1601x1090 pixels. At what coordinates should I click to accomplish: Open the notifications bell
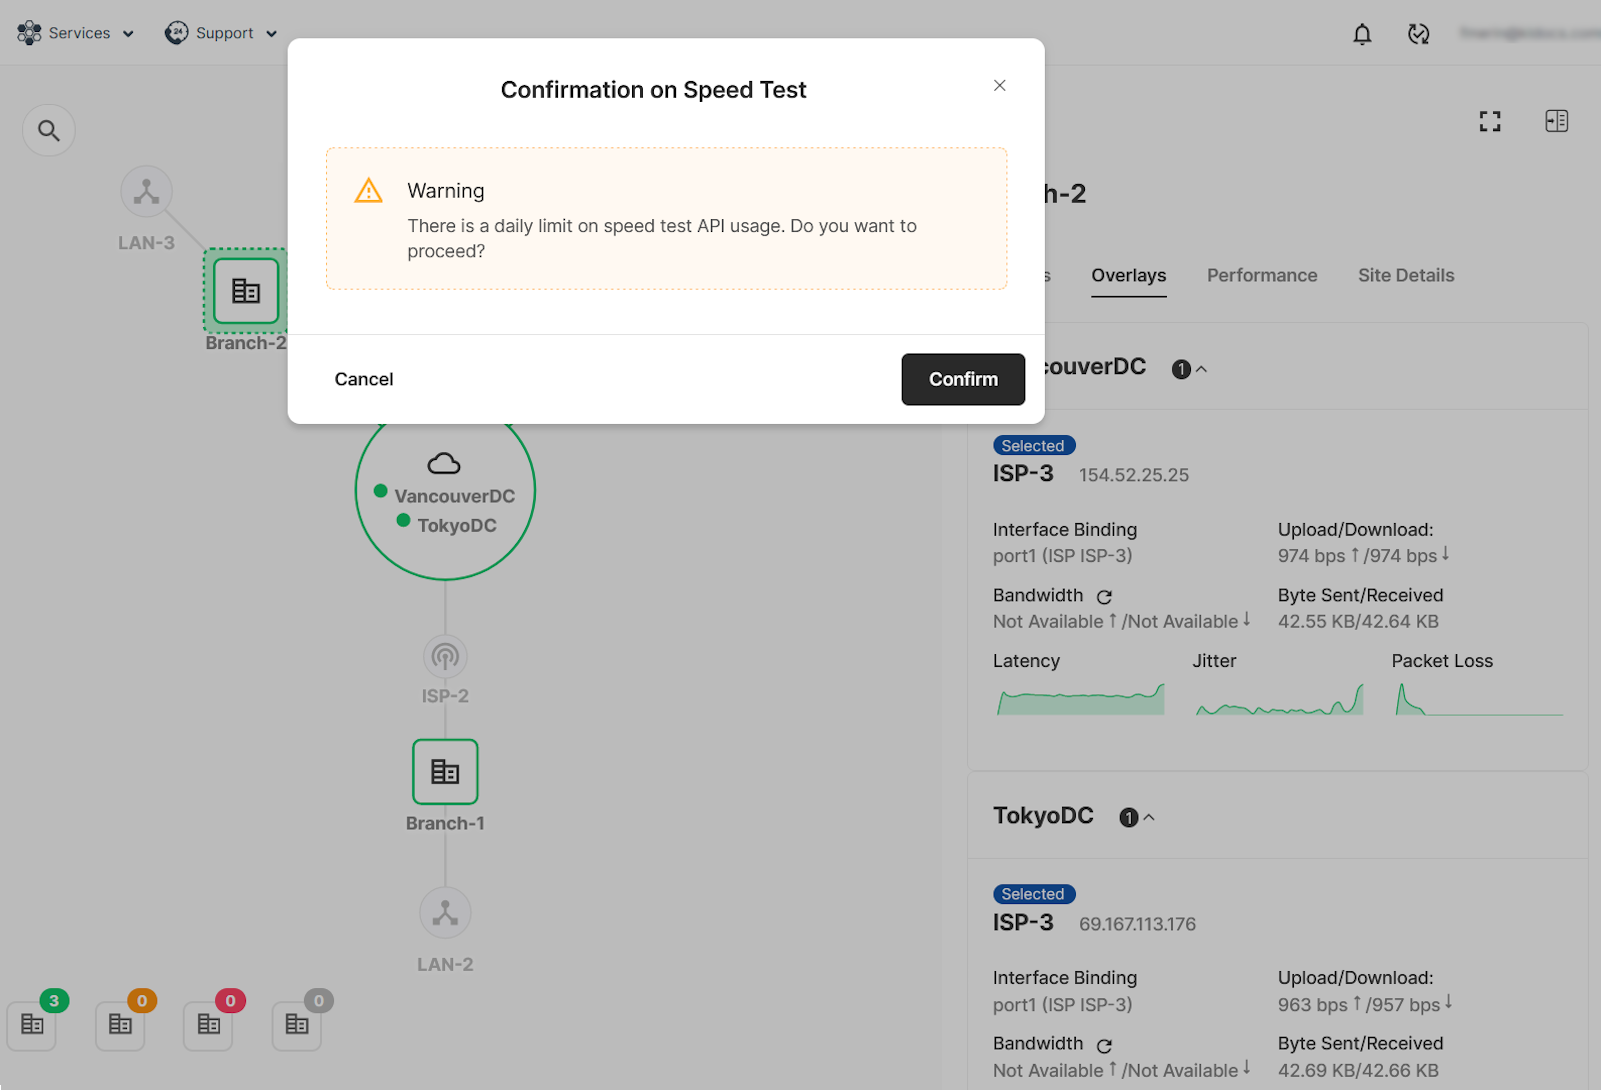(1362, 34)
